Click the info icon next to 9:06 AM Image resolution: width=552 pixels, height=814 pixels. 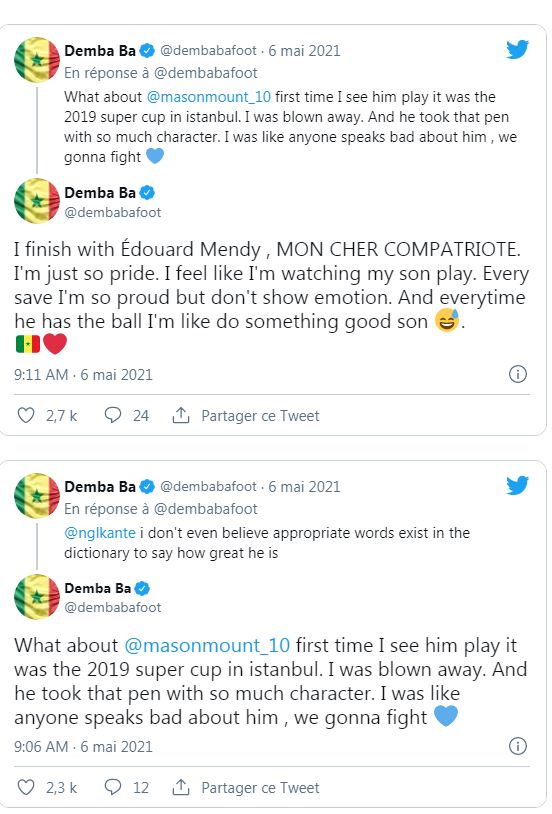pyautogui.click(x=517, y=746)
